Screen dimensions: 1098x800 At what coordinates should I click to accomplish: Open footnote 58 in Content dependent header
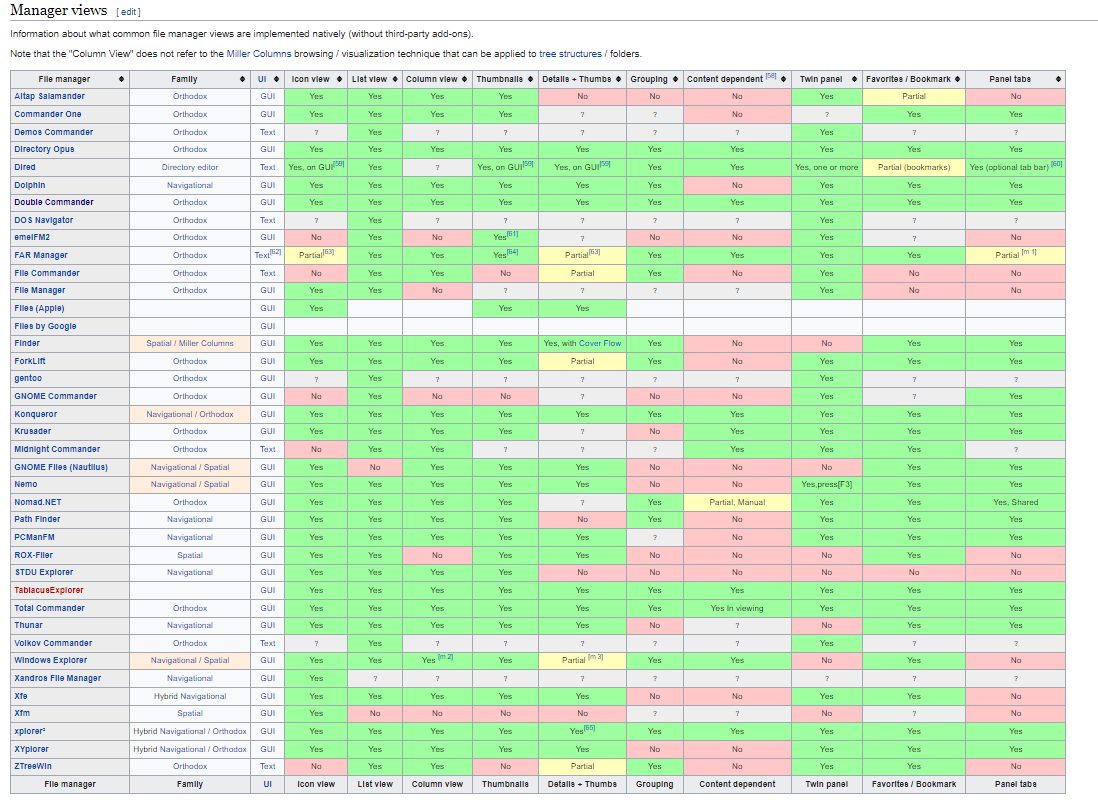click(771, 76)
